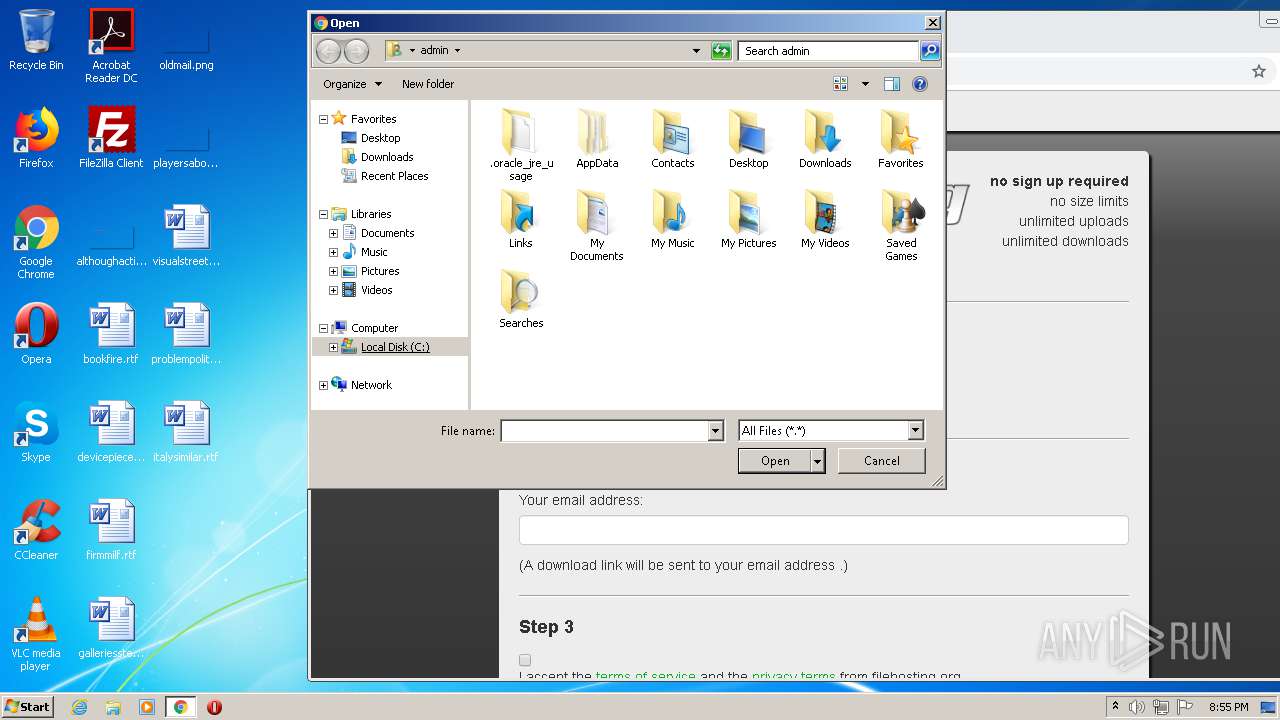
Task: Select the Favorites folder in file list
Action: (x=901, y=139)
